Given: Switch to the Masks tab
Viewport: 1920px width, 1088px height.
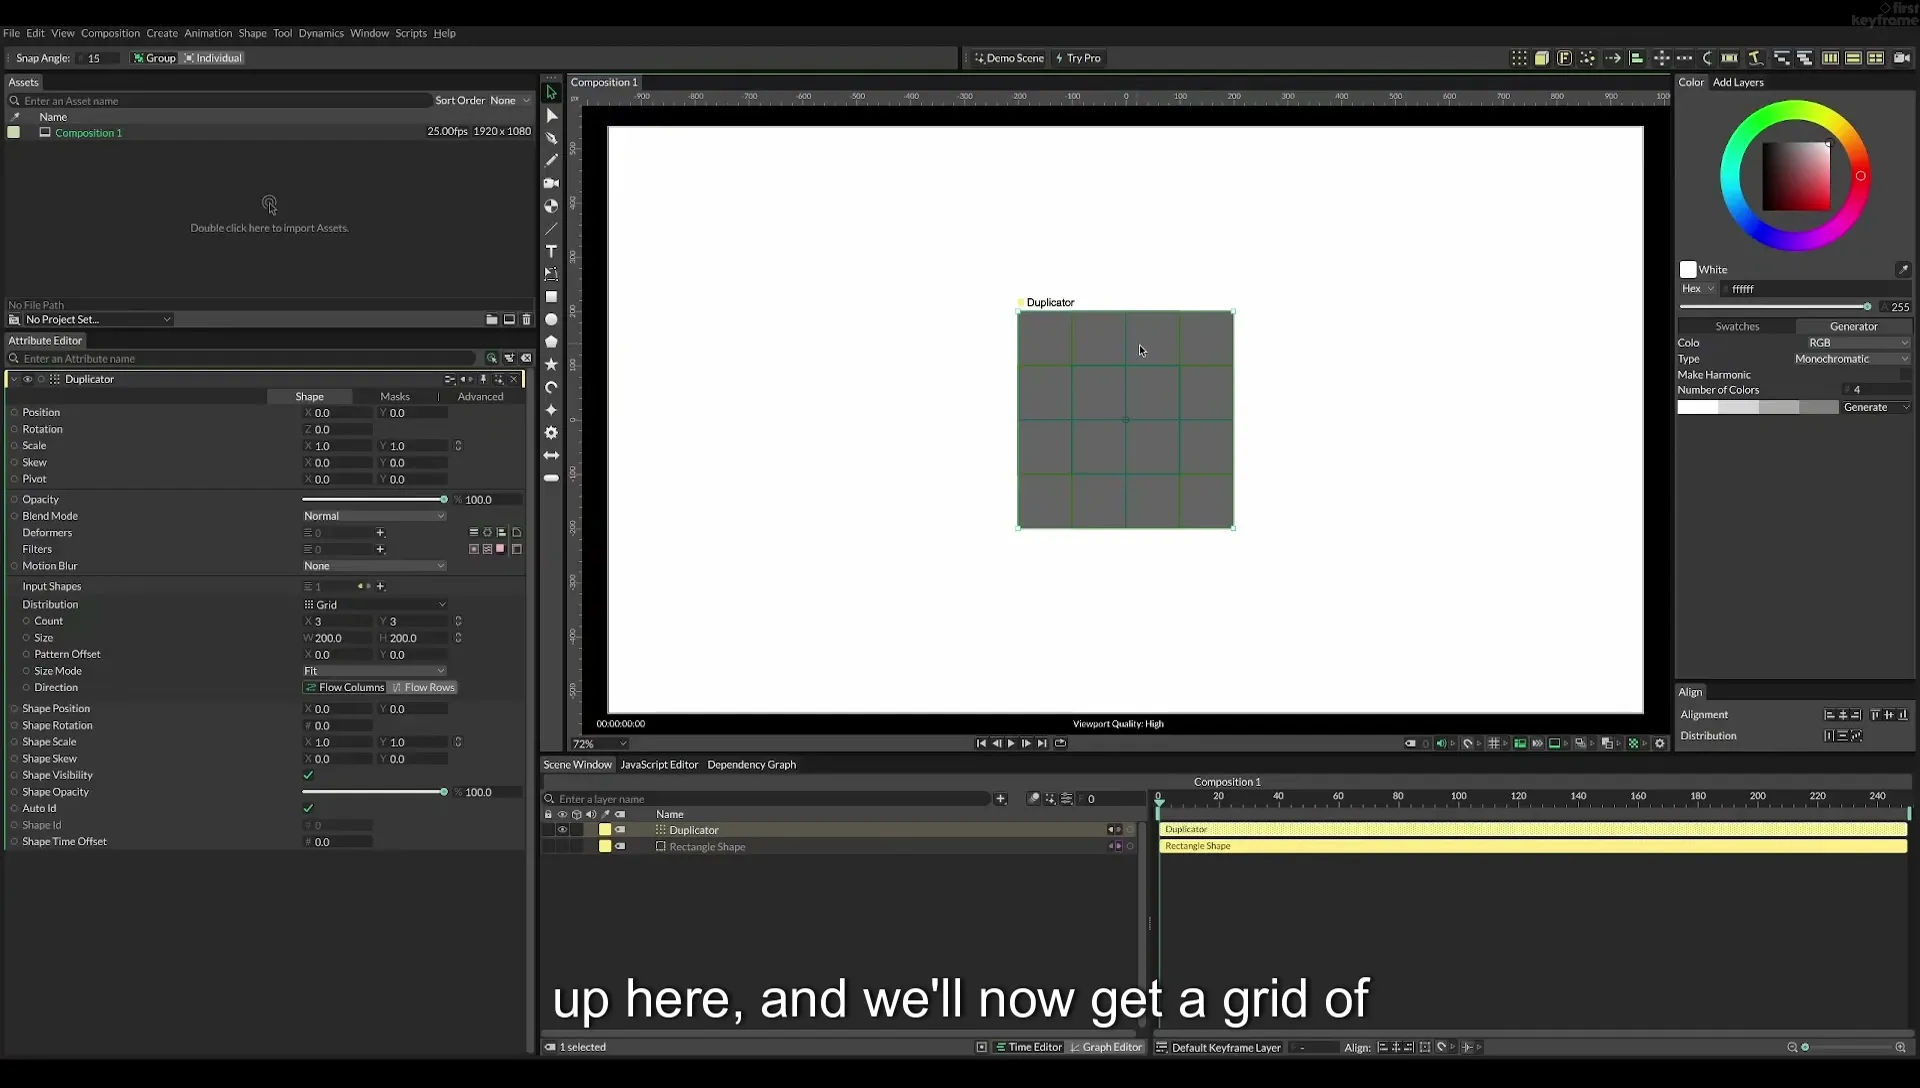Looking at the screenshot, I should click(x=395, y=397).
